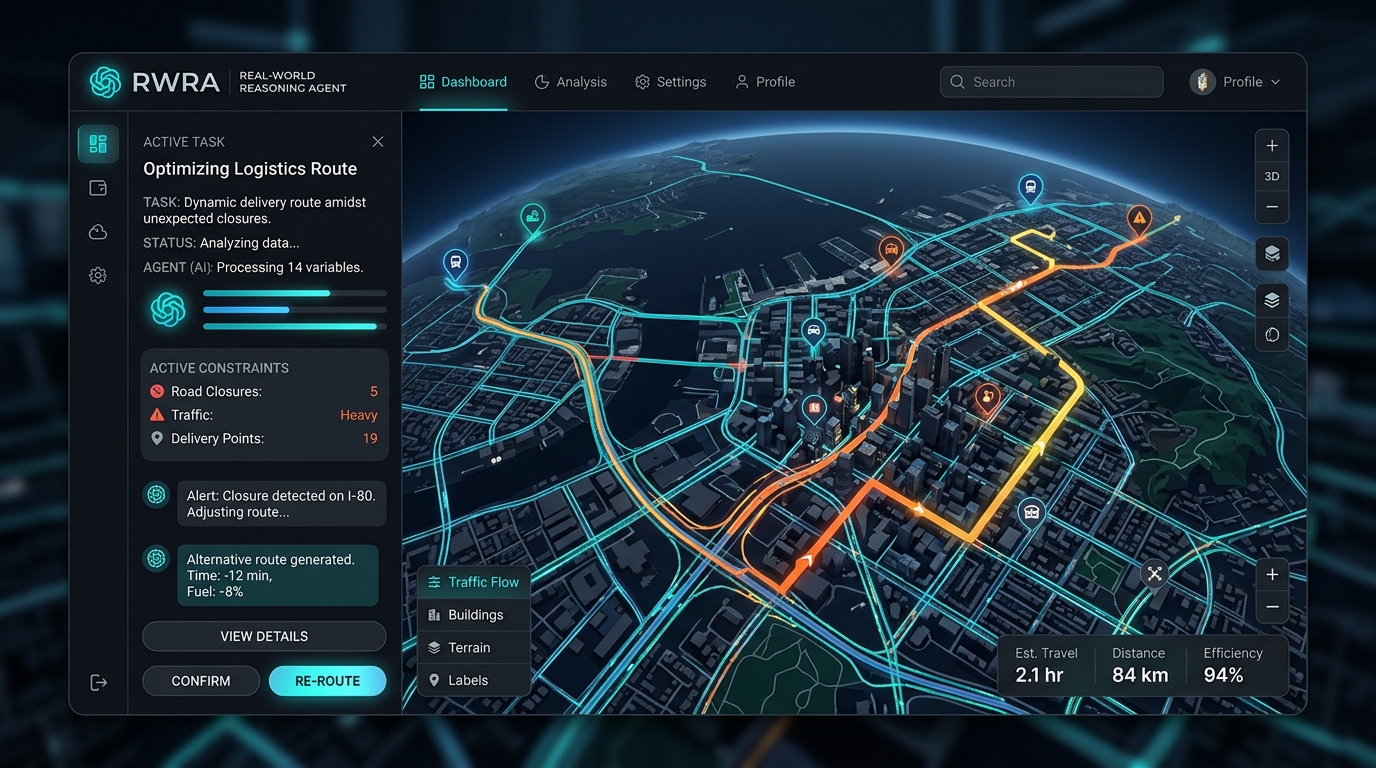1376x768 pixels.
Task: Open the wallet icon in sidebar
Action: [98, 188]
